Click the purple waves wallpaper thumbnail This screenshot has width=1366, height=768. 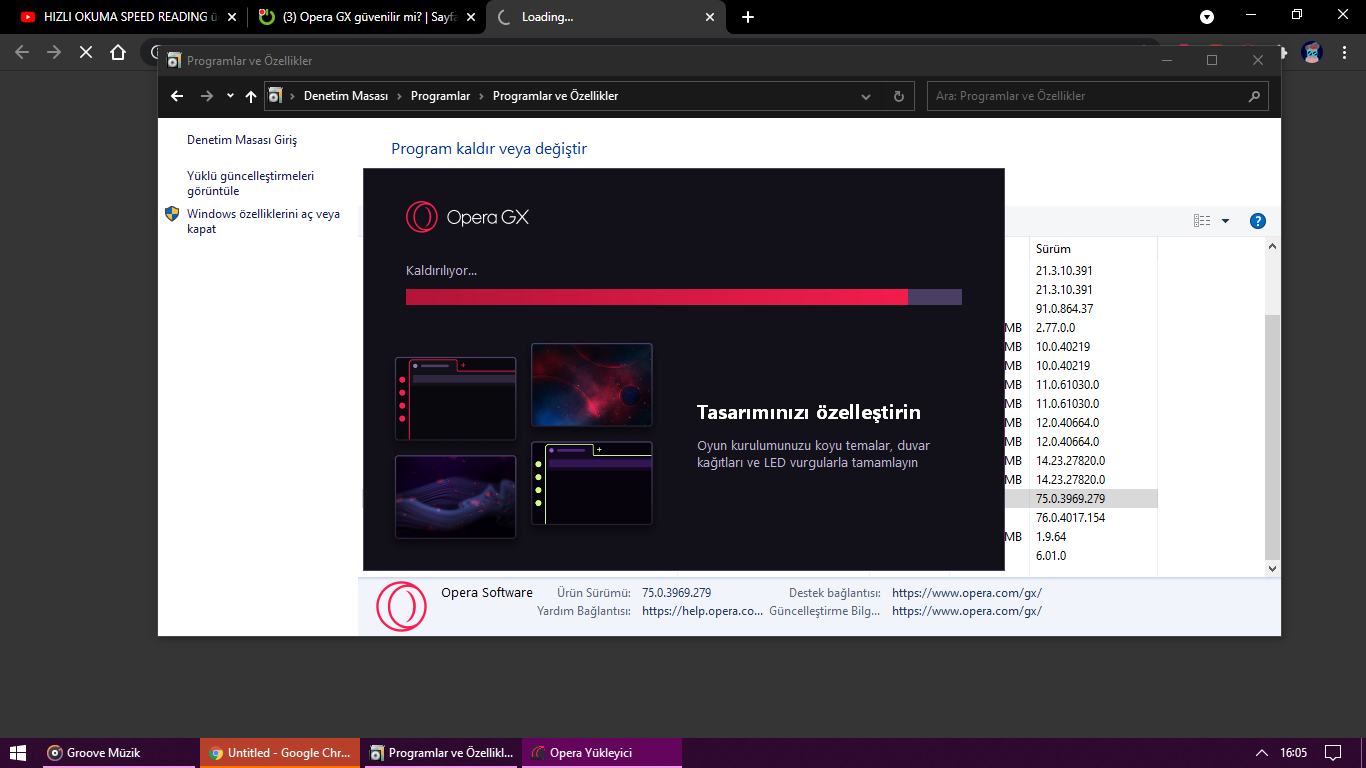point(456,497)
